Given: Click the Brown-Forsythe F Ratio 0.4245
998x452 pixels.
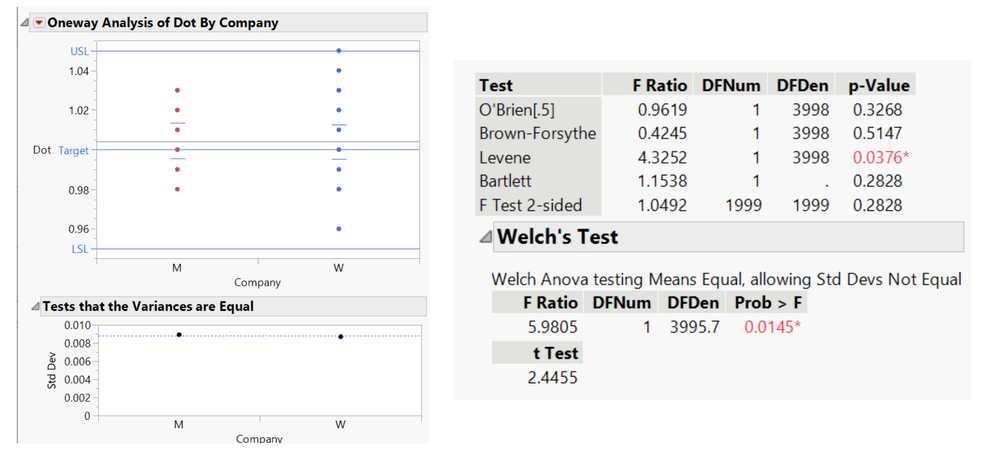Looking at the screenshot, I should [x=663, y=133].
